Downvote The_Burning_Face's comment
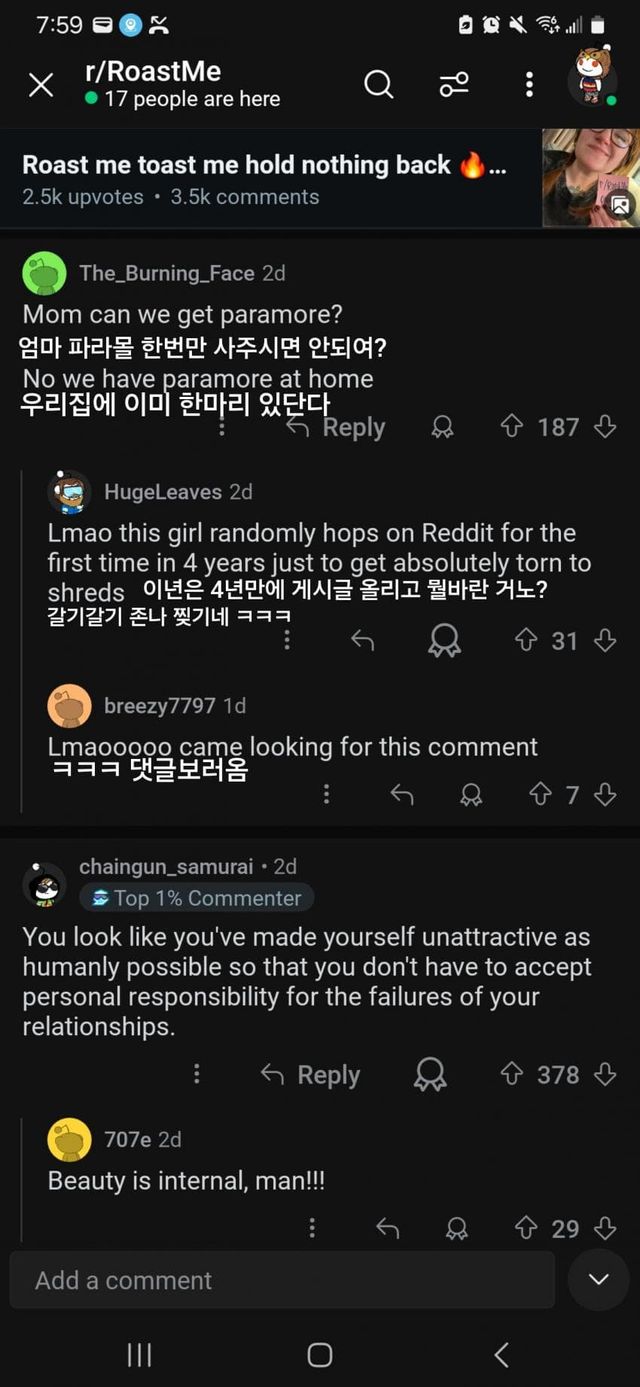Screen dimensions: 640x1387 (605, 427)
